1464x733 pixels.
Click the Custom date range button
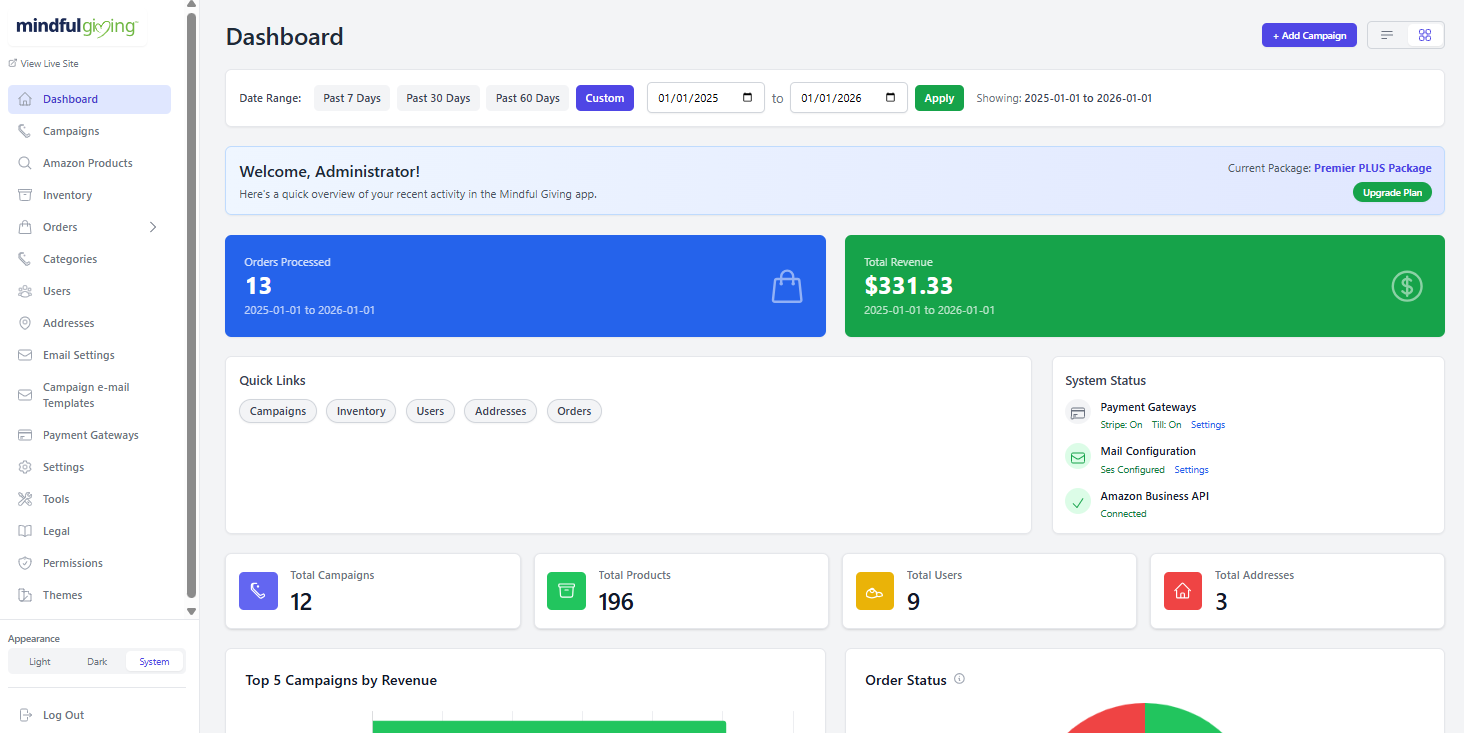(x=604, y=97)
